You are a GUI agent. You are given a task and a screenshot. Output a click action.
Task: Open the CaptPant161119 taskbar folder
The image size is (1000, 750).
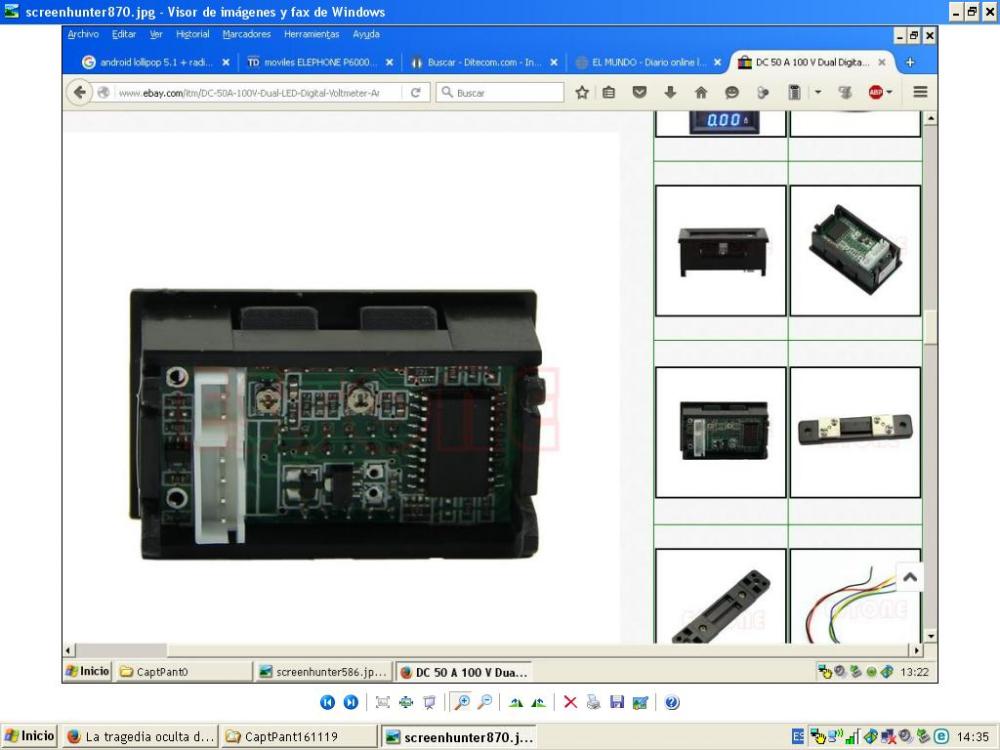tap(300, 736)
